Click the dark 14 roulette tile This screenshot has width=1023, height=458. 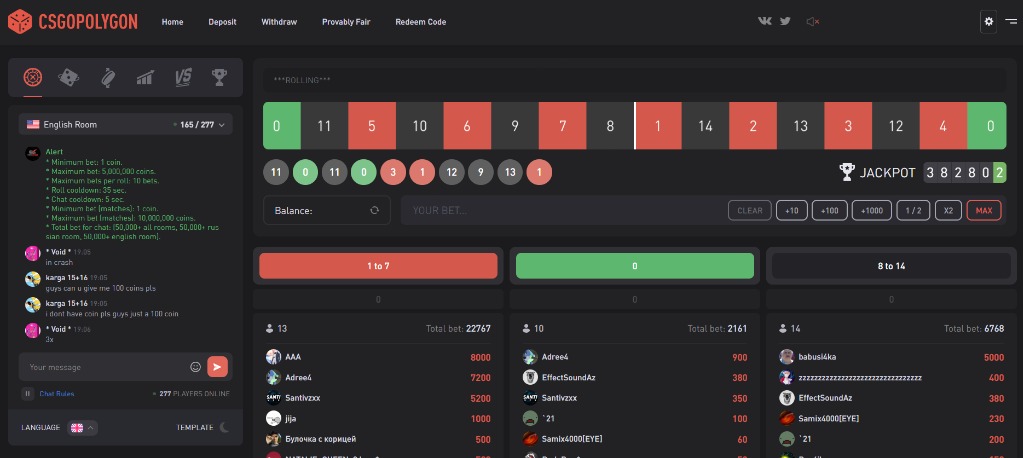click(705, 126)
